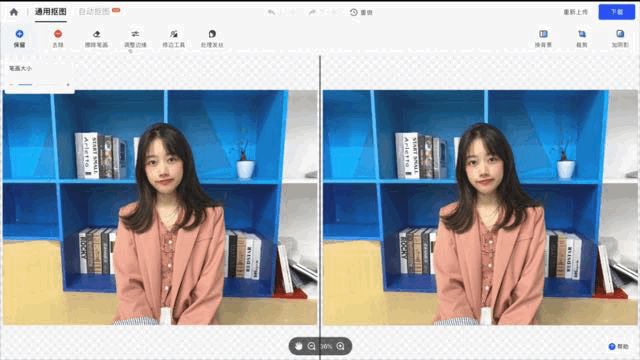Click the redo arrow in top bar
Screen dimensions: 640x360
[x=312, y=12]
